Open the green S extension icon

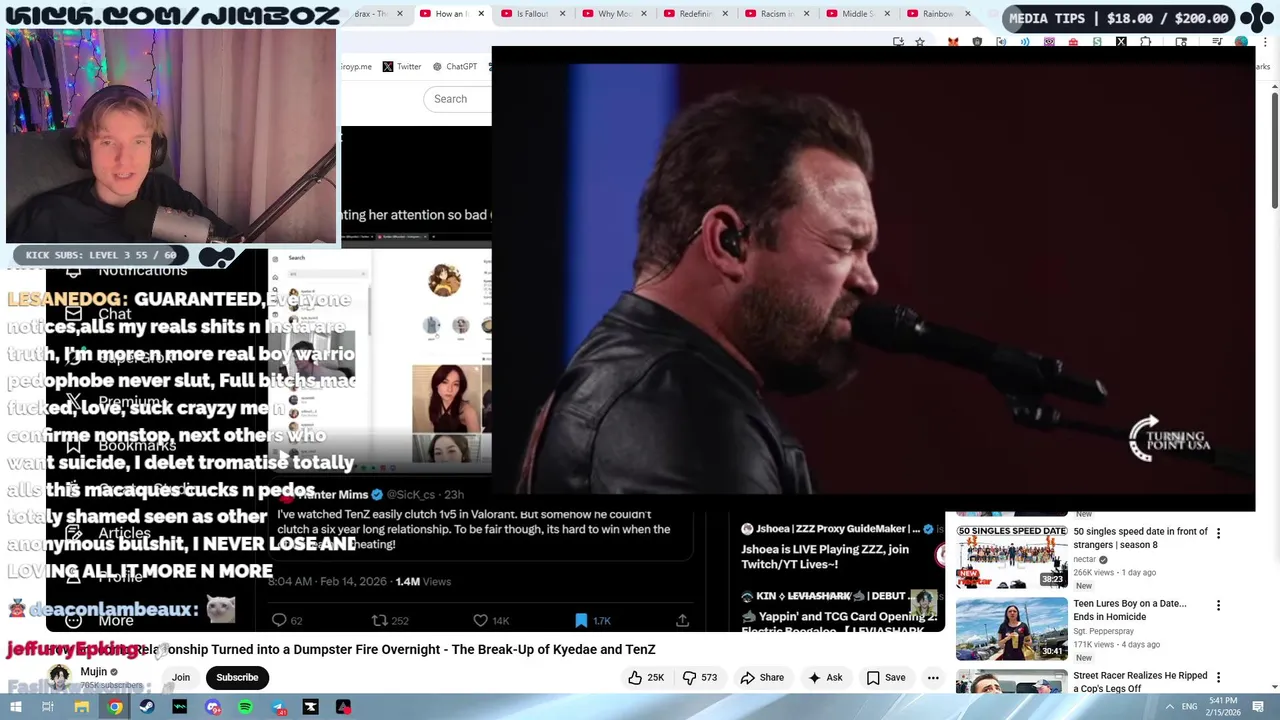(1097, 42)
